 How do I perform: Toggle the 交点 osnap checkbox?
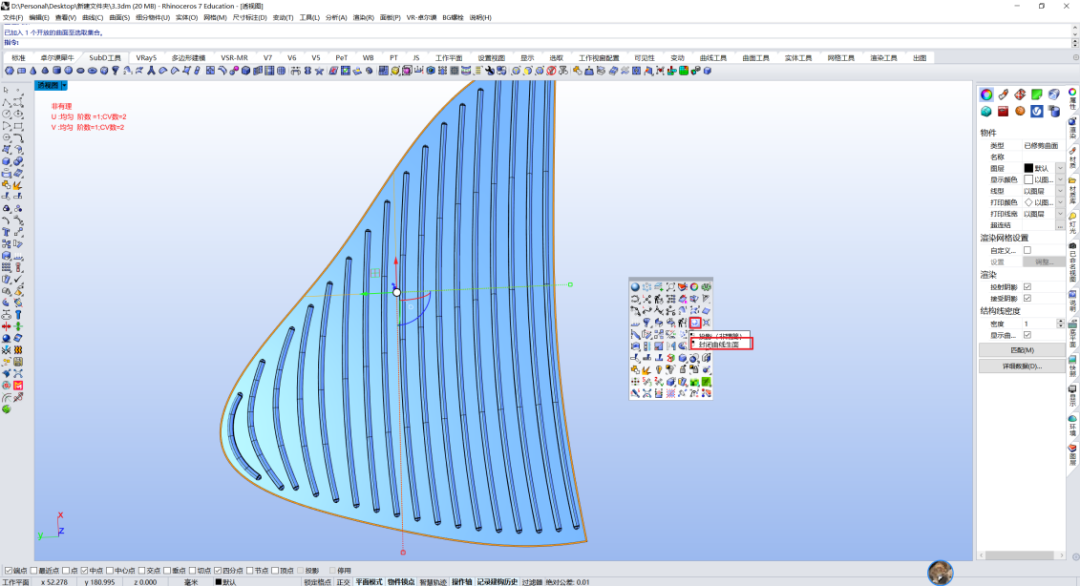pos(142,571)
